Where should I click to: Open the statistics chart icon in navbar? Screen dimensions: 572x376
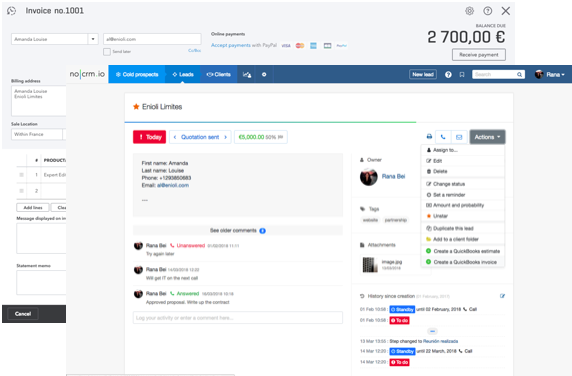(247, 74)
